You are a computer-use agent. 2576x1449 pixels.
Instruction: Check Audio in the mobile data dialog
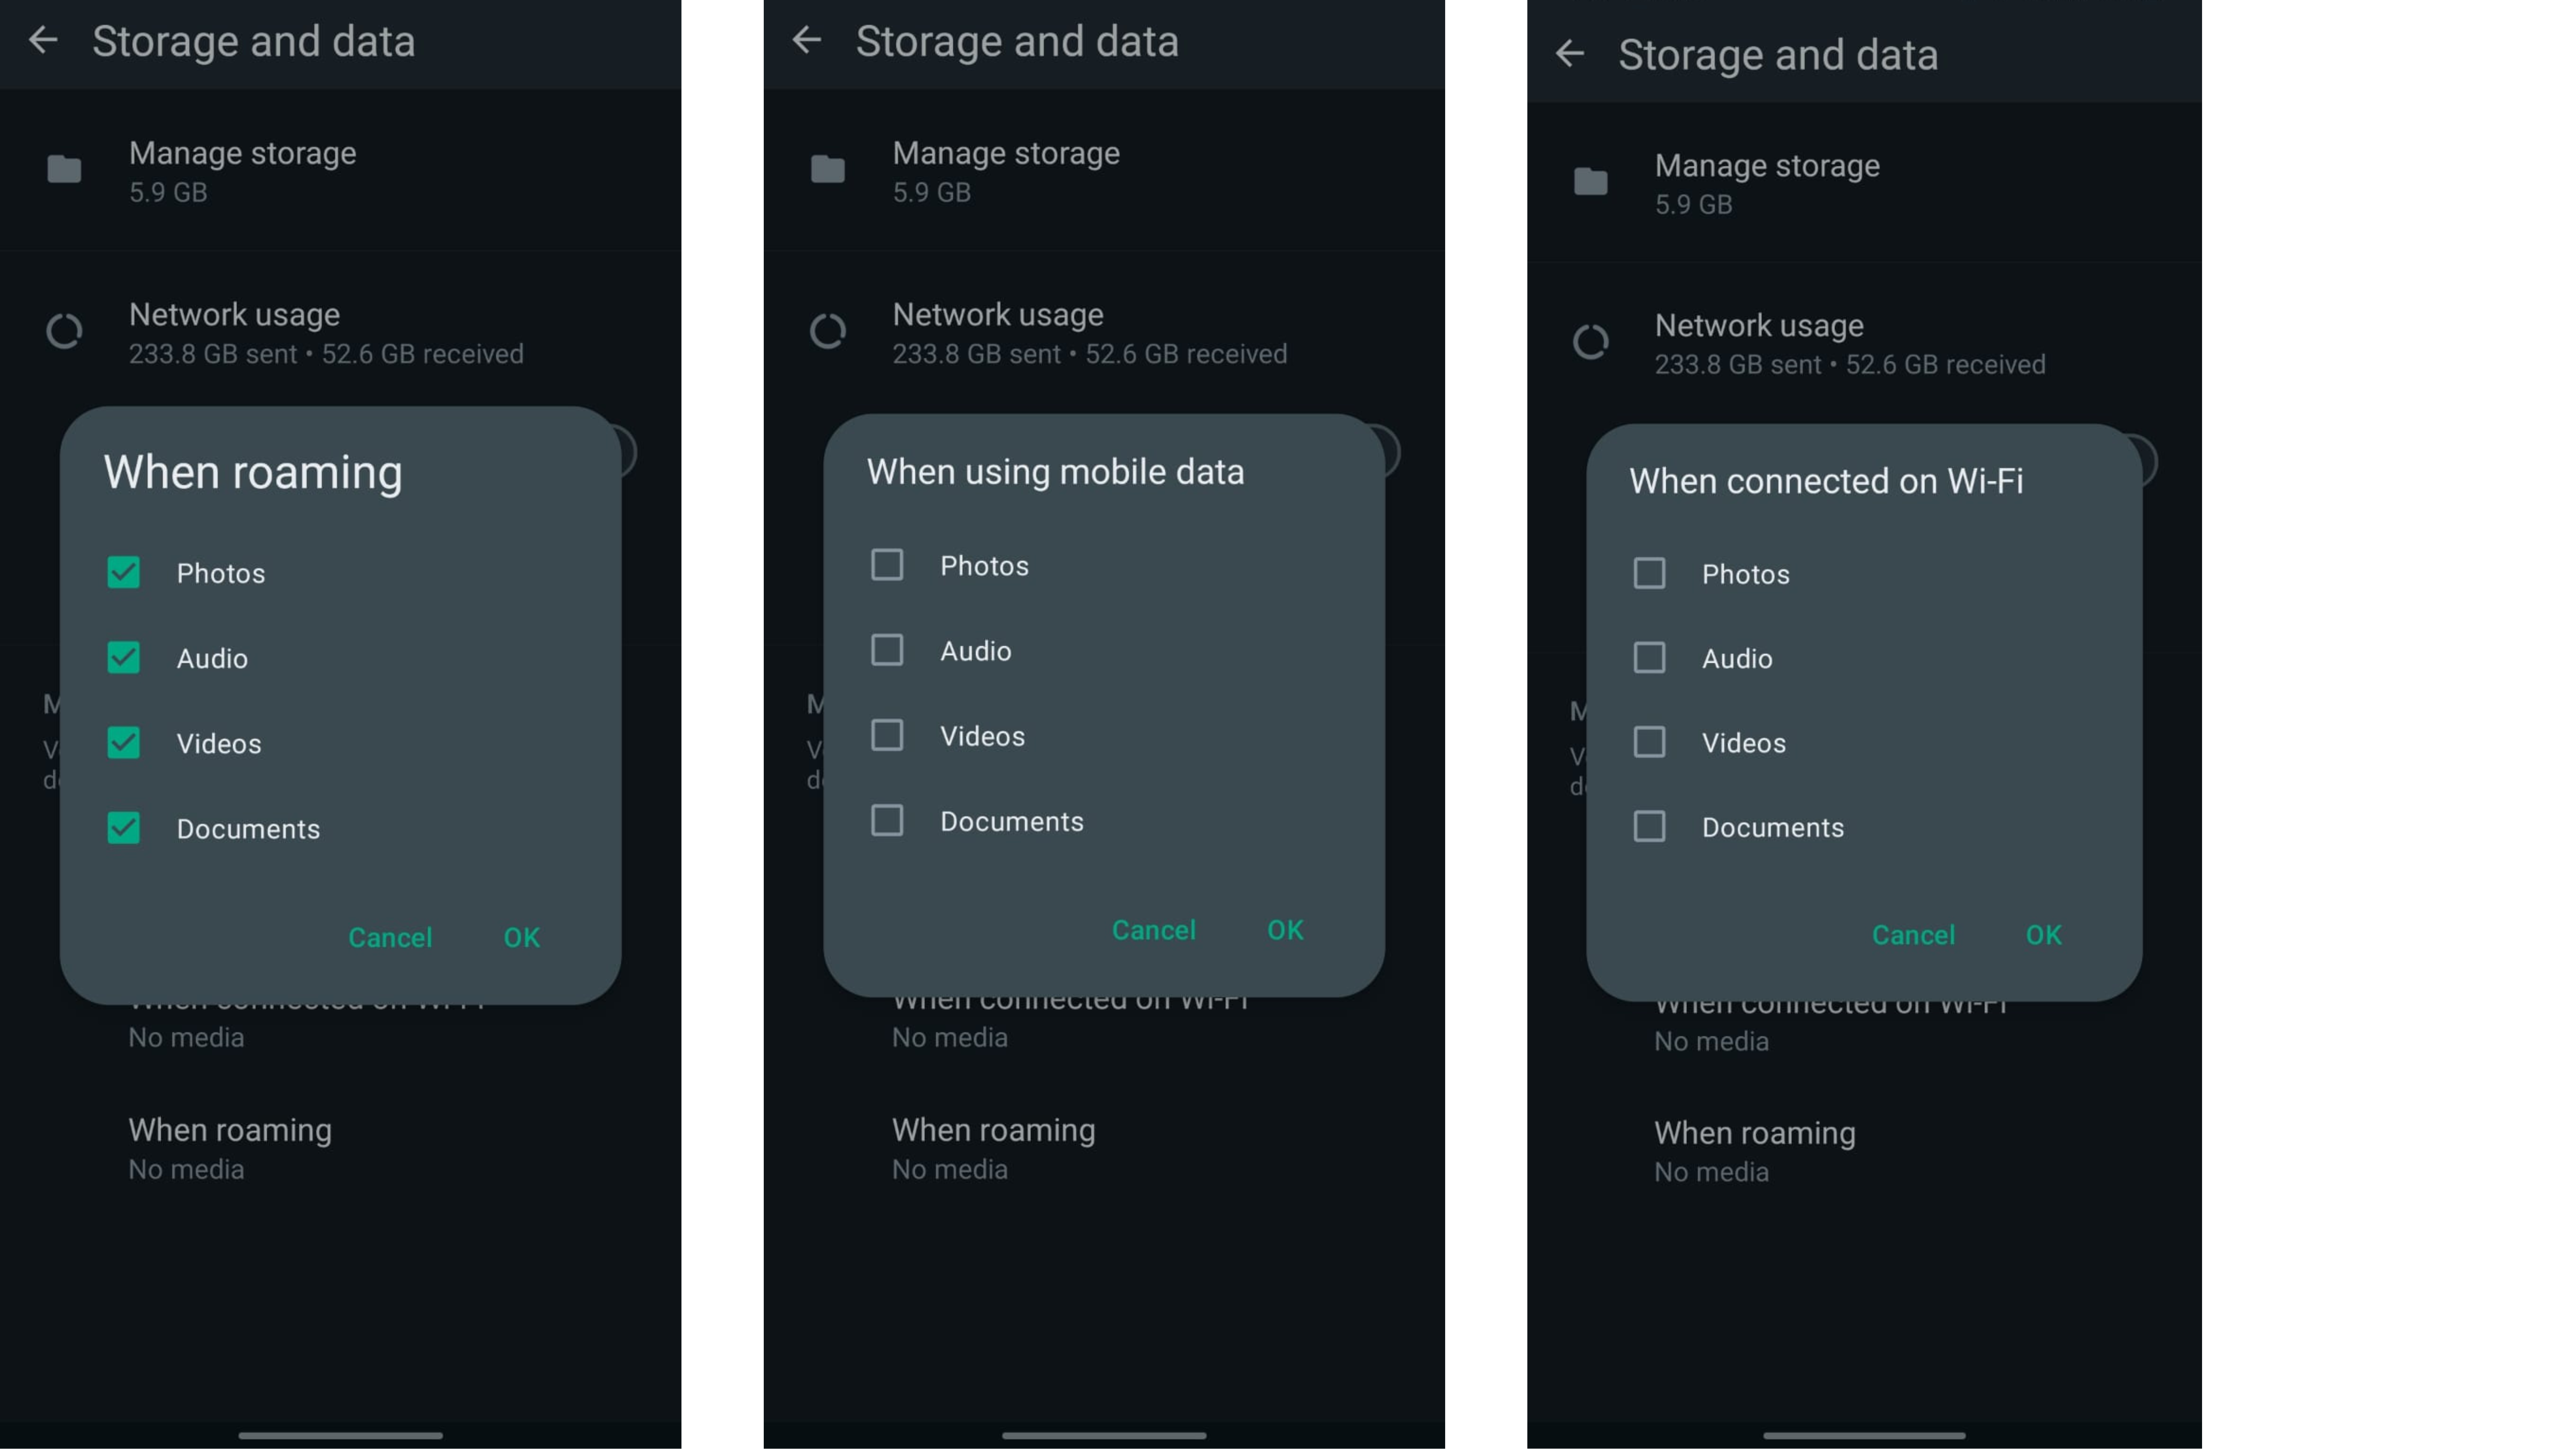tap(887, 651)
